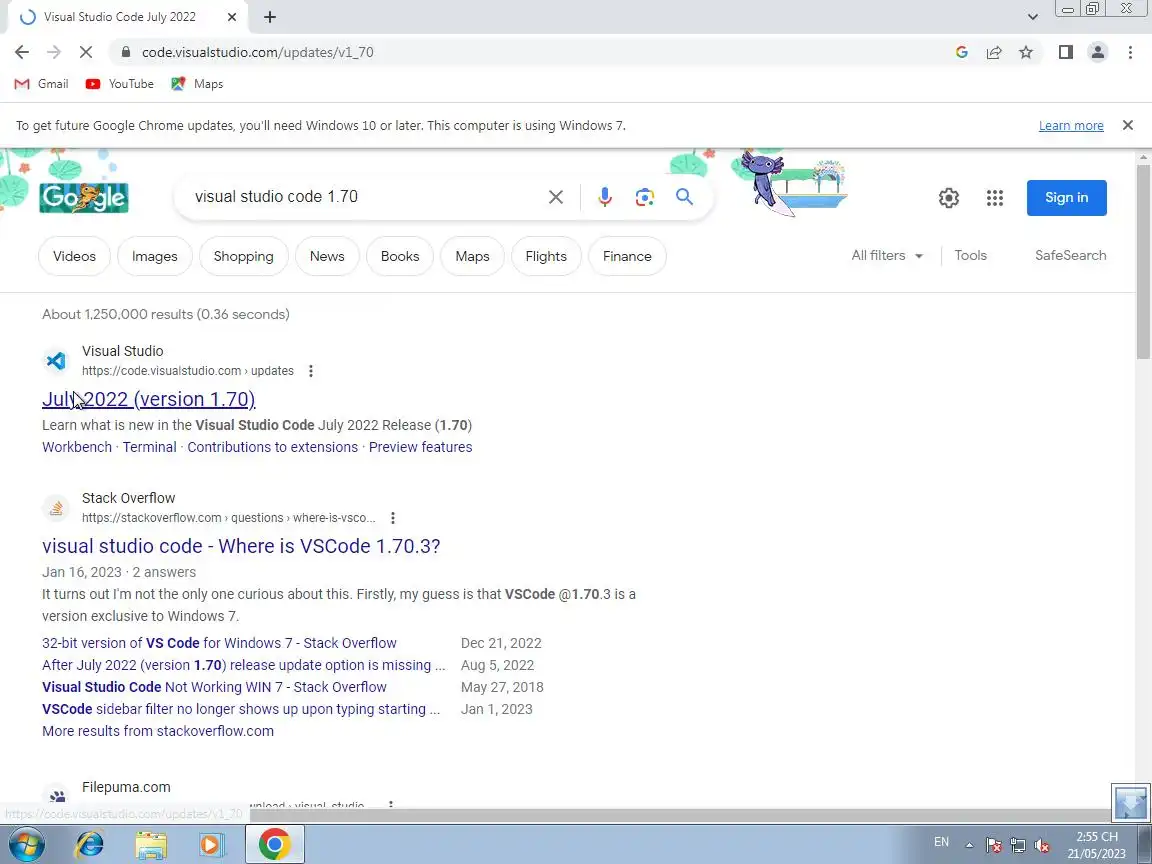Open SafeSearch settings
Screen dimensions: 1152x864
coord(1070,256)
